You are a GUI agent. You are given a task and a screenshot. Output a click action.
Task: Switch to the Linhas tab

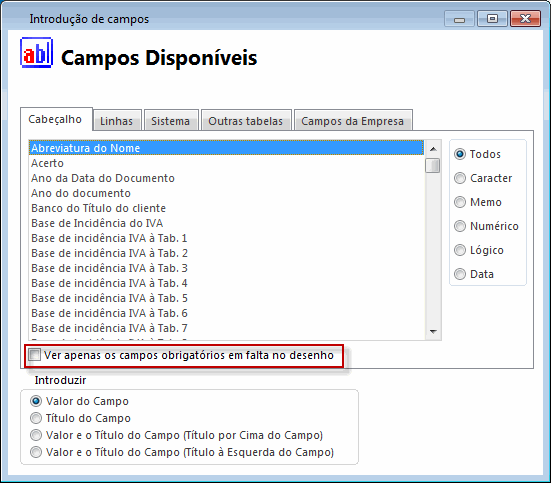[116, 121]
